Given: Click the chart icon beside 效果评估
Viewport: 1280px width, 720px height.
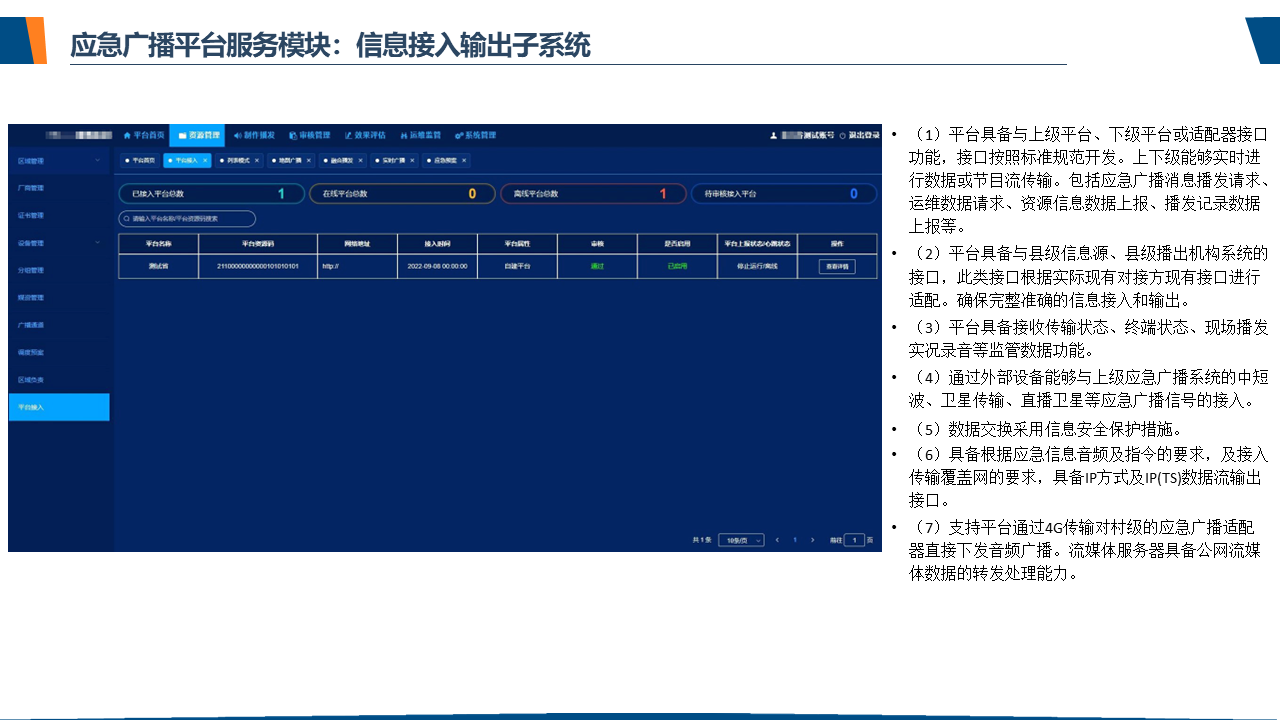Looking at the screenshot, I should pos(349,135).
